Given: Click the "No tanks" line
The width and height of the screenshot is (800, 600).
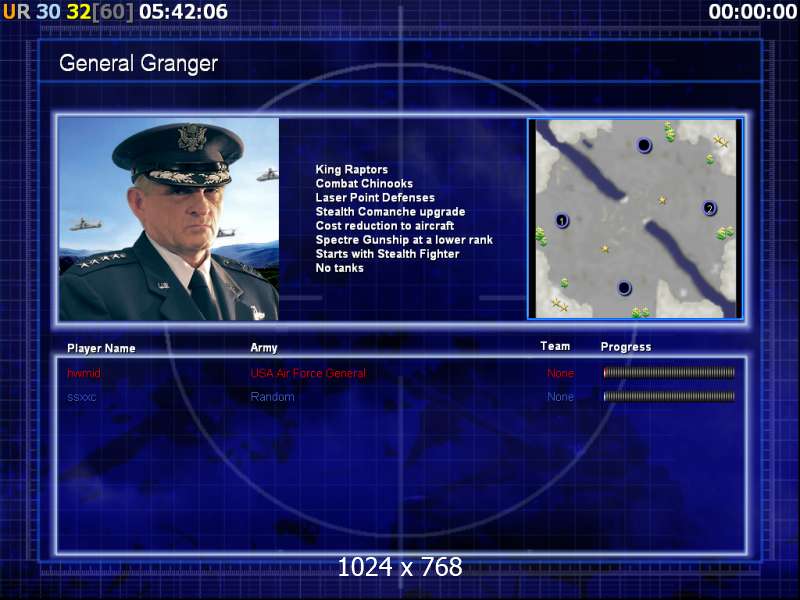Looking at the screenshot, I should click(339, 268).
